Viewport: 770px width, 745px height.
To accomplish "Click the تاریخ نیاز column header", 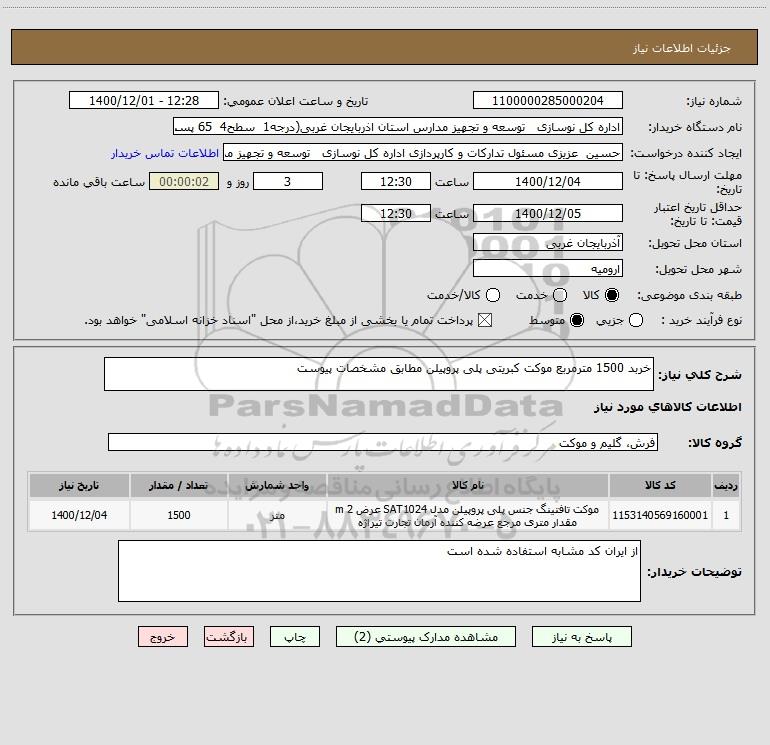I will click(x=79, y=485).
